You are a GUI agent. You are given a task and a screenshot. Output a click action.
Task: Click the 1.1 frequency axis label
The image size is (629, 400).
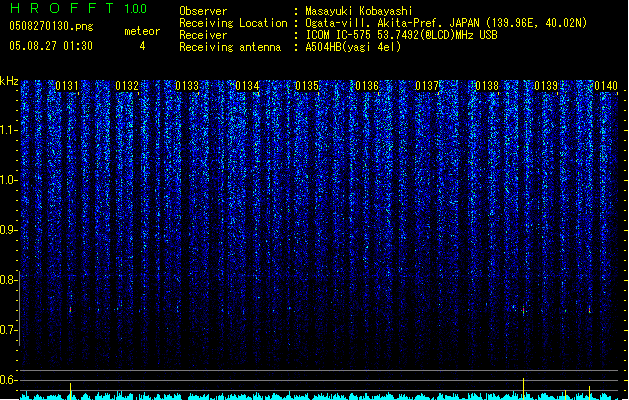[8, 131]
